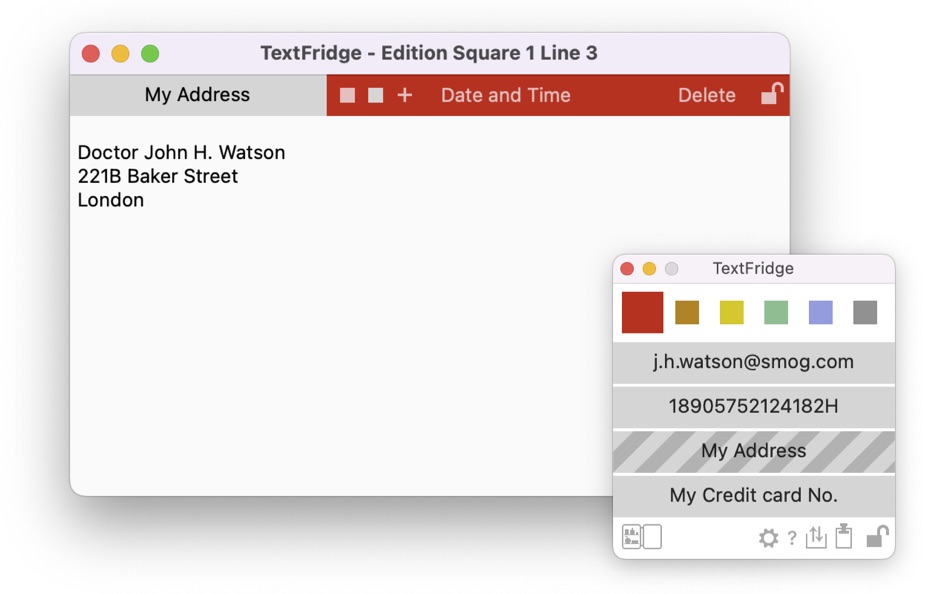Insert Date and Time
Image resolution: width=950 pixels, height=594 pixels.
[506, 95]
